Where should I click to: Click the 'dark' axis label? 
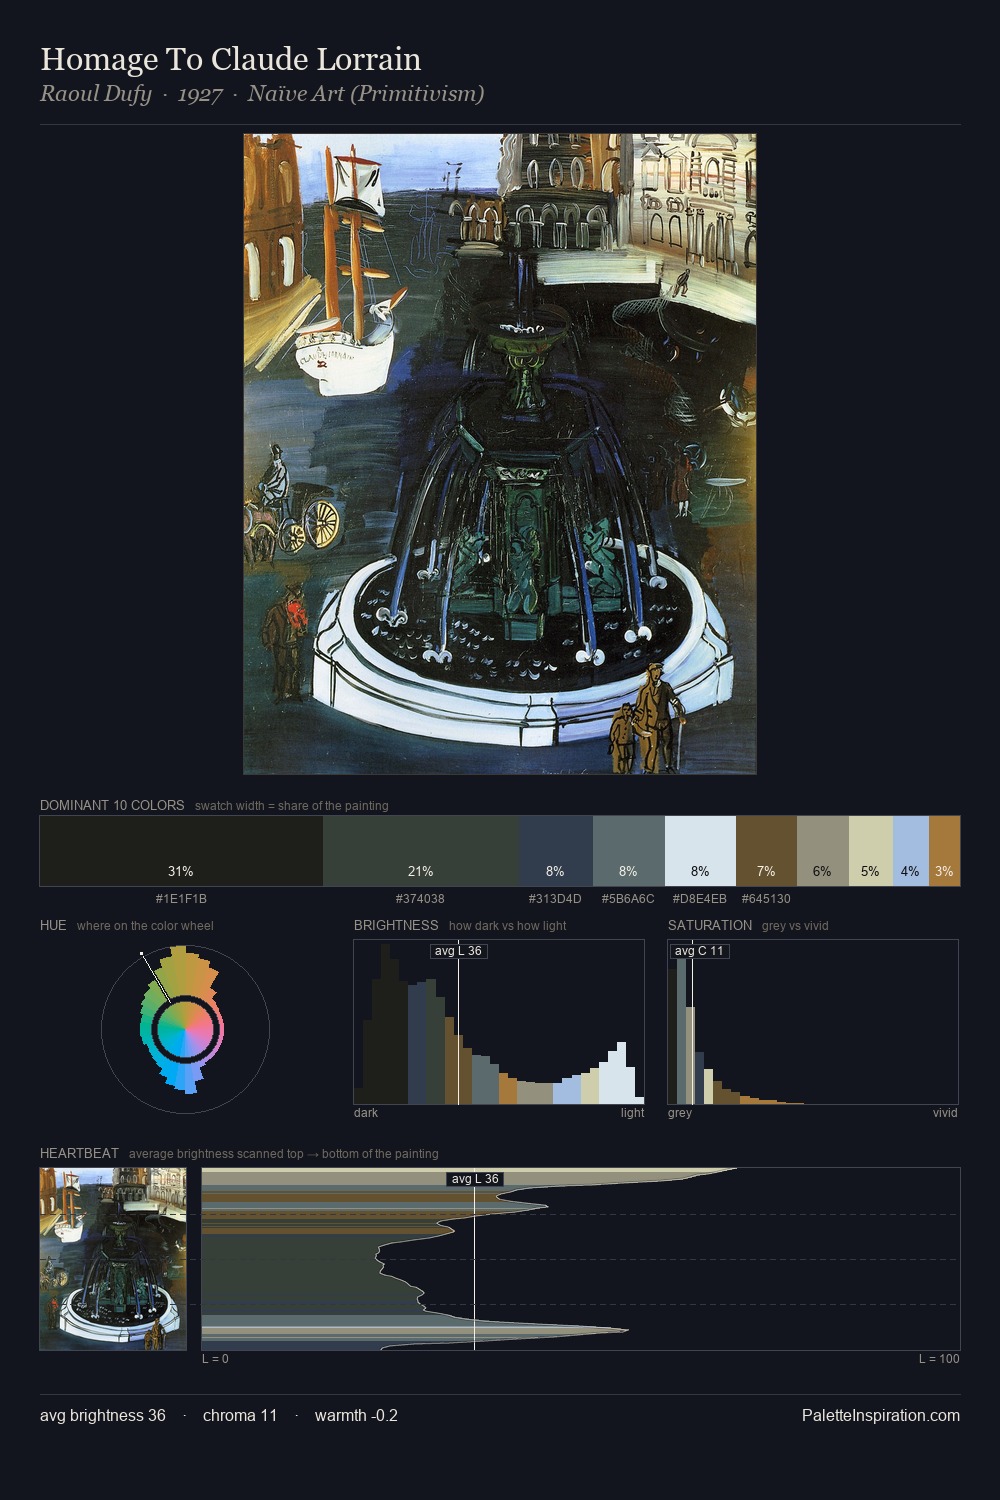(x=366, y=1113)
